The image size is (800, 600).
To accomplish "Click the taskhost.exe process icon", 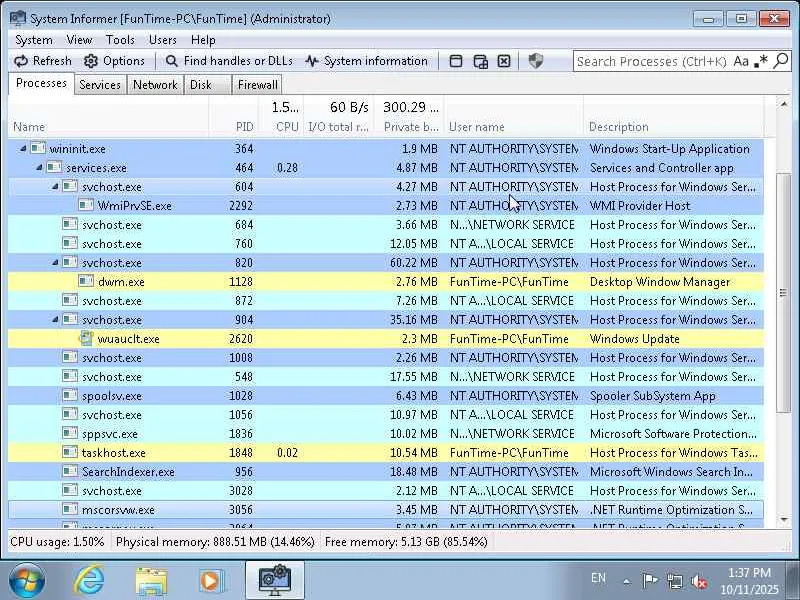I will click(70, 452).
